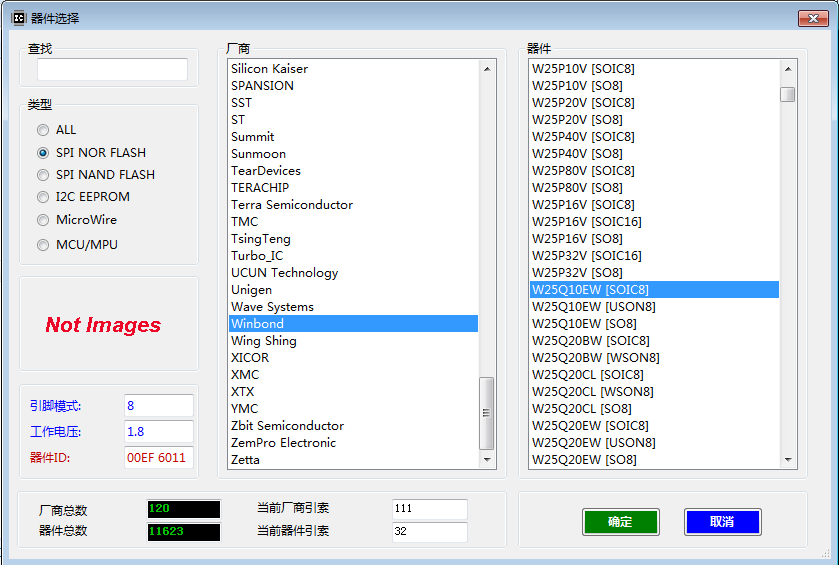Screen dimensions: 839x565
Task: Select device W25Q20CL [SOIC8]
Action: (654, 375)
